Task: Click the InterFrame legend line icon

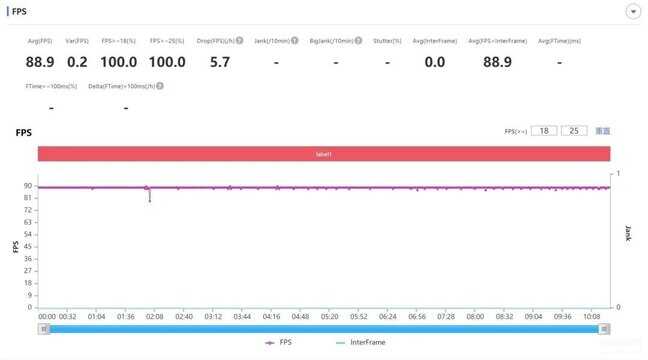Action: (x=341, y=343)
